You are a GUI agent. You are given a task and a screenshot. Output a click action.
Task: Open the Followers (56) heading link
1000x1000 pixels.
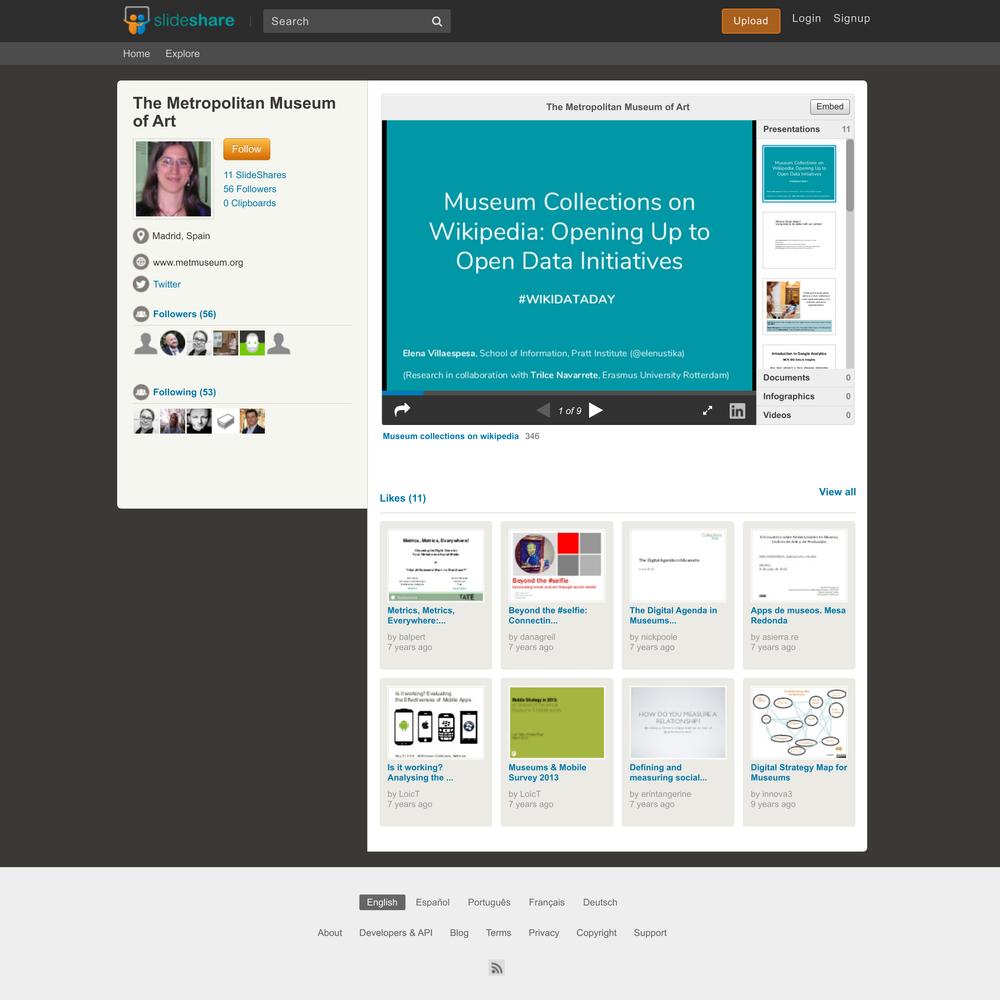[184, 314]
